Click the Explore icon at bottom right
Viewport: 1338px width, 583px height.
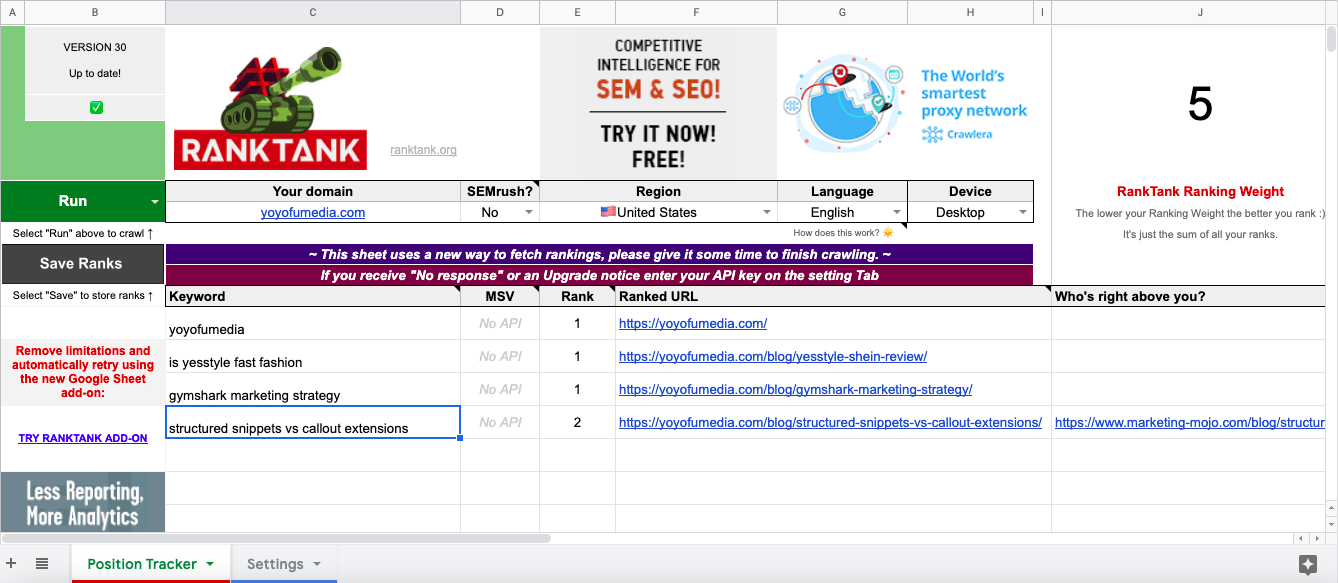pyautogui.click(x=1308, y=565)
